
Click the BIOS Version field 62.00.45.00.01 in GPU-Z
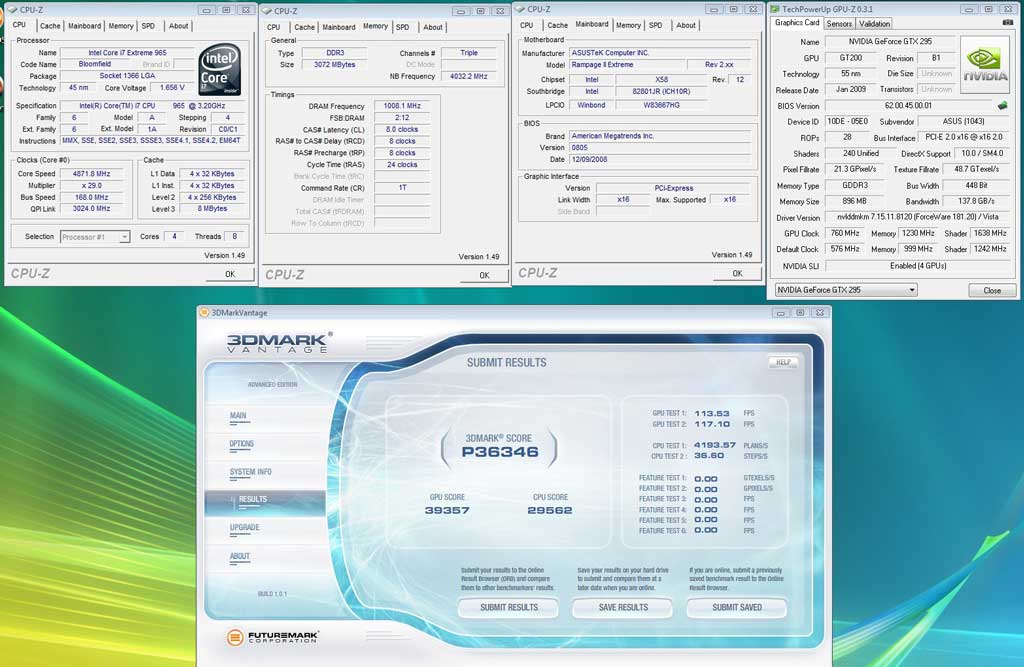pyautogui.click(x=908, y=106)
